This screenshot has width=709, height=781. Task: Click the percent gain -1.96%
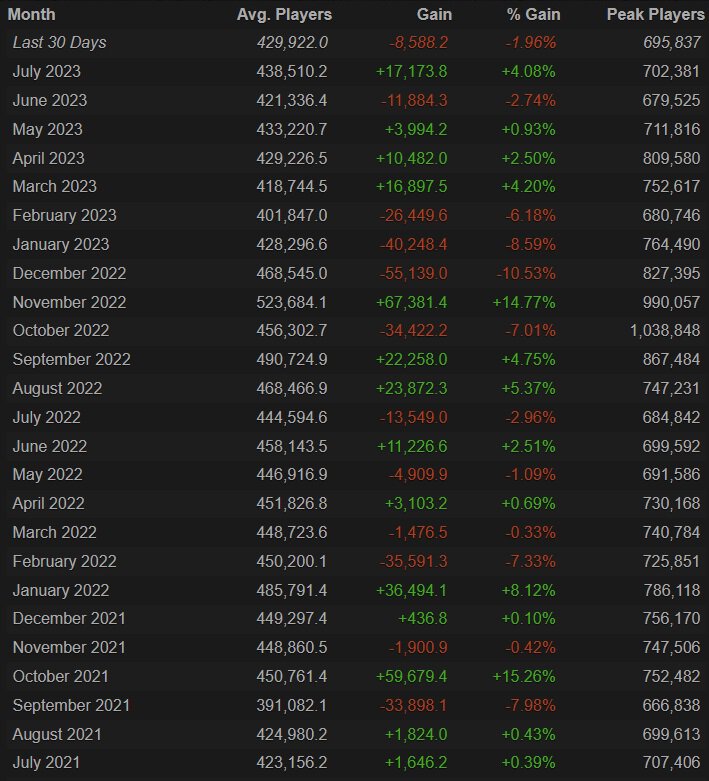coord(531,43)
